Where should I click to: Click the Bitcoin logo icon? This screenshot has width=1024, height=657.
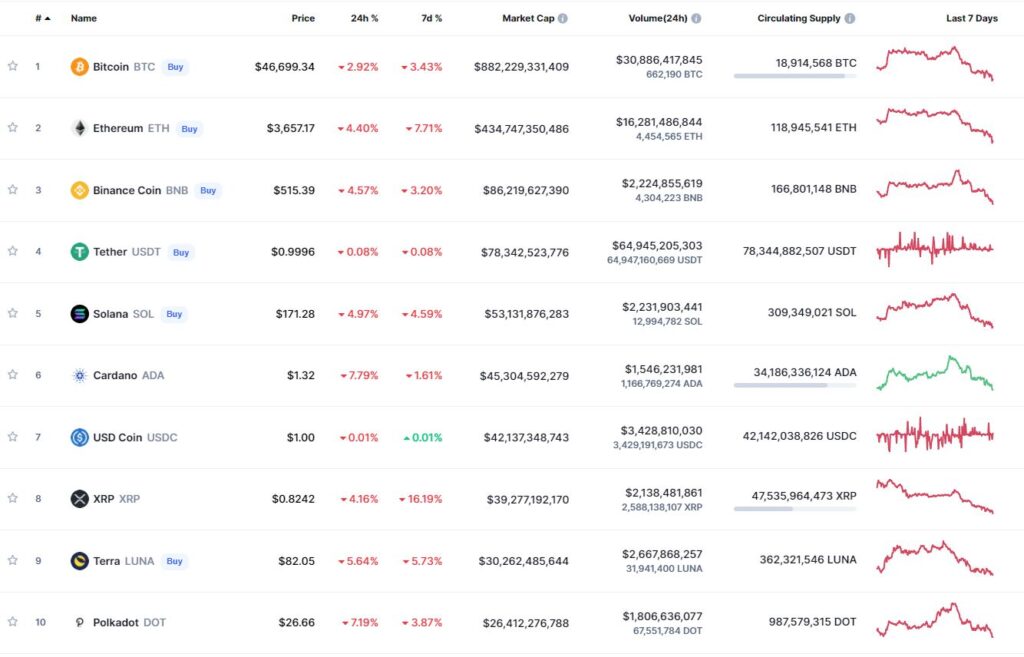(80, 67)
